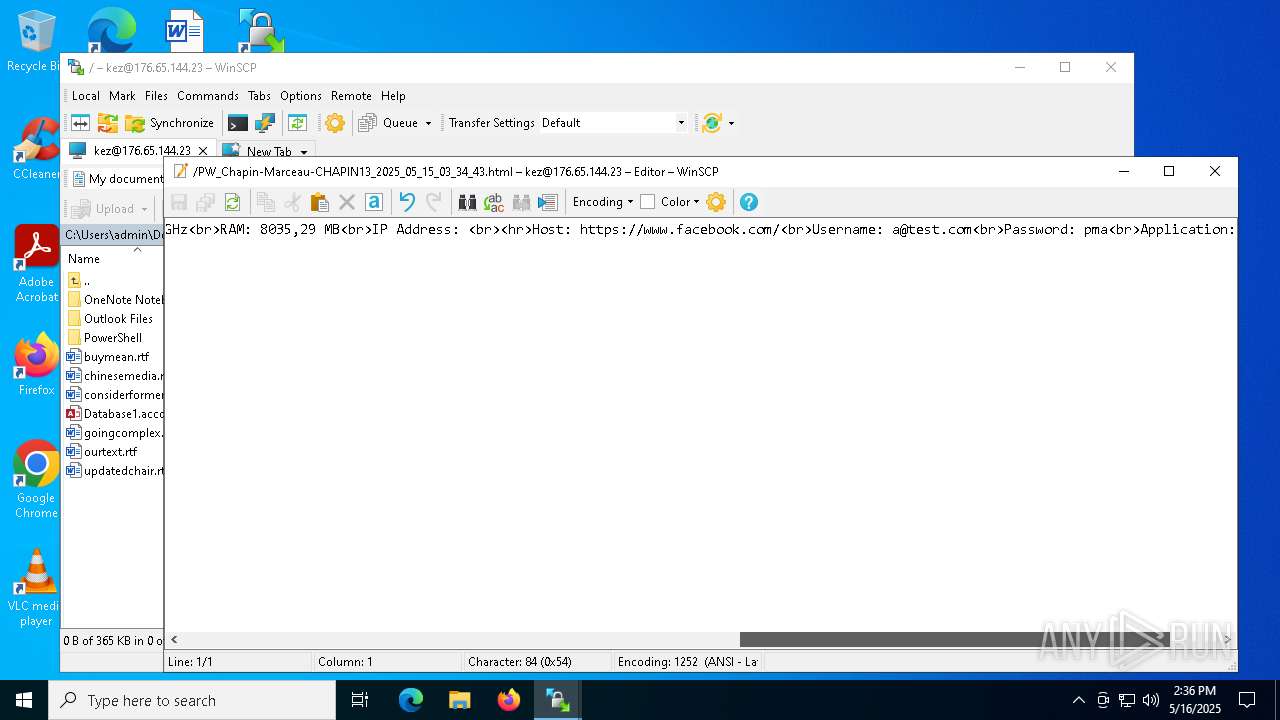Click the Save All icon in editor
The height and width of the screenshot is (720, 1280).
pos(206,202)
